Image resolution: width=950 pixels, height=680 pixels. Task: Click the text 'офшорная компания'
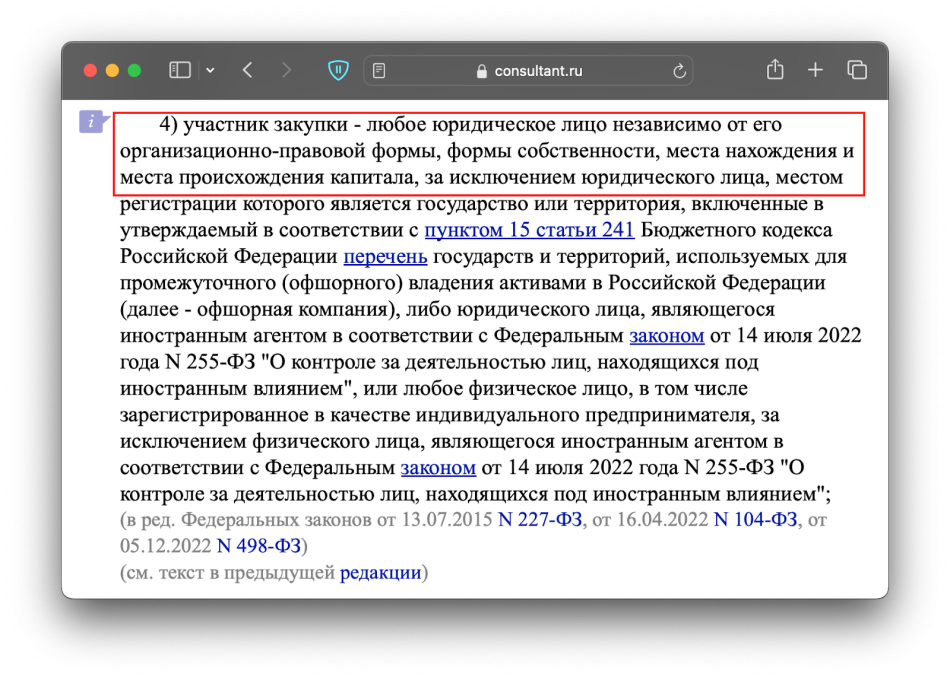tap(293, 310)
